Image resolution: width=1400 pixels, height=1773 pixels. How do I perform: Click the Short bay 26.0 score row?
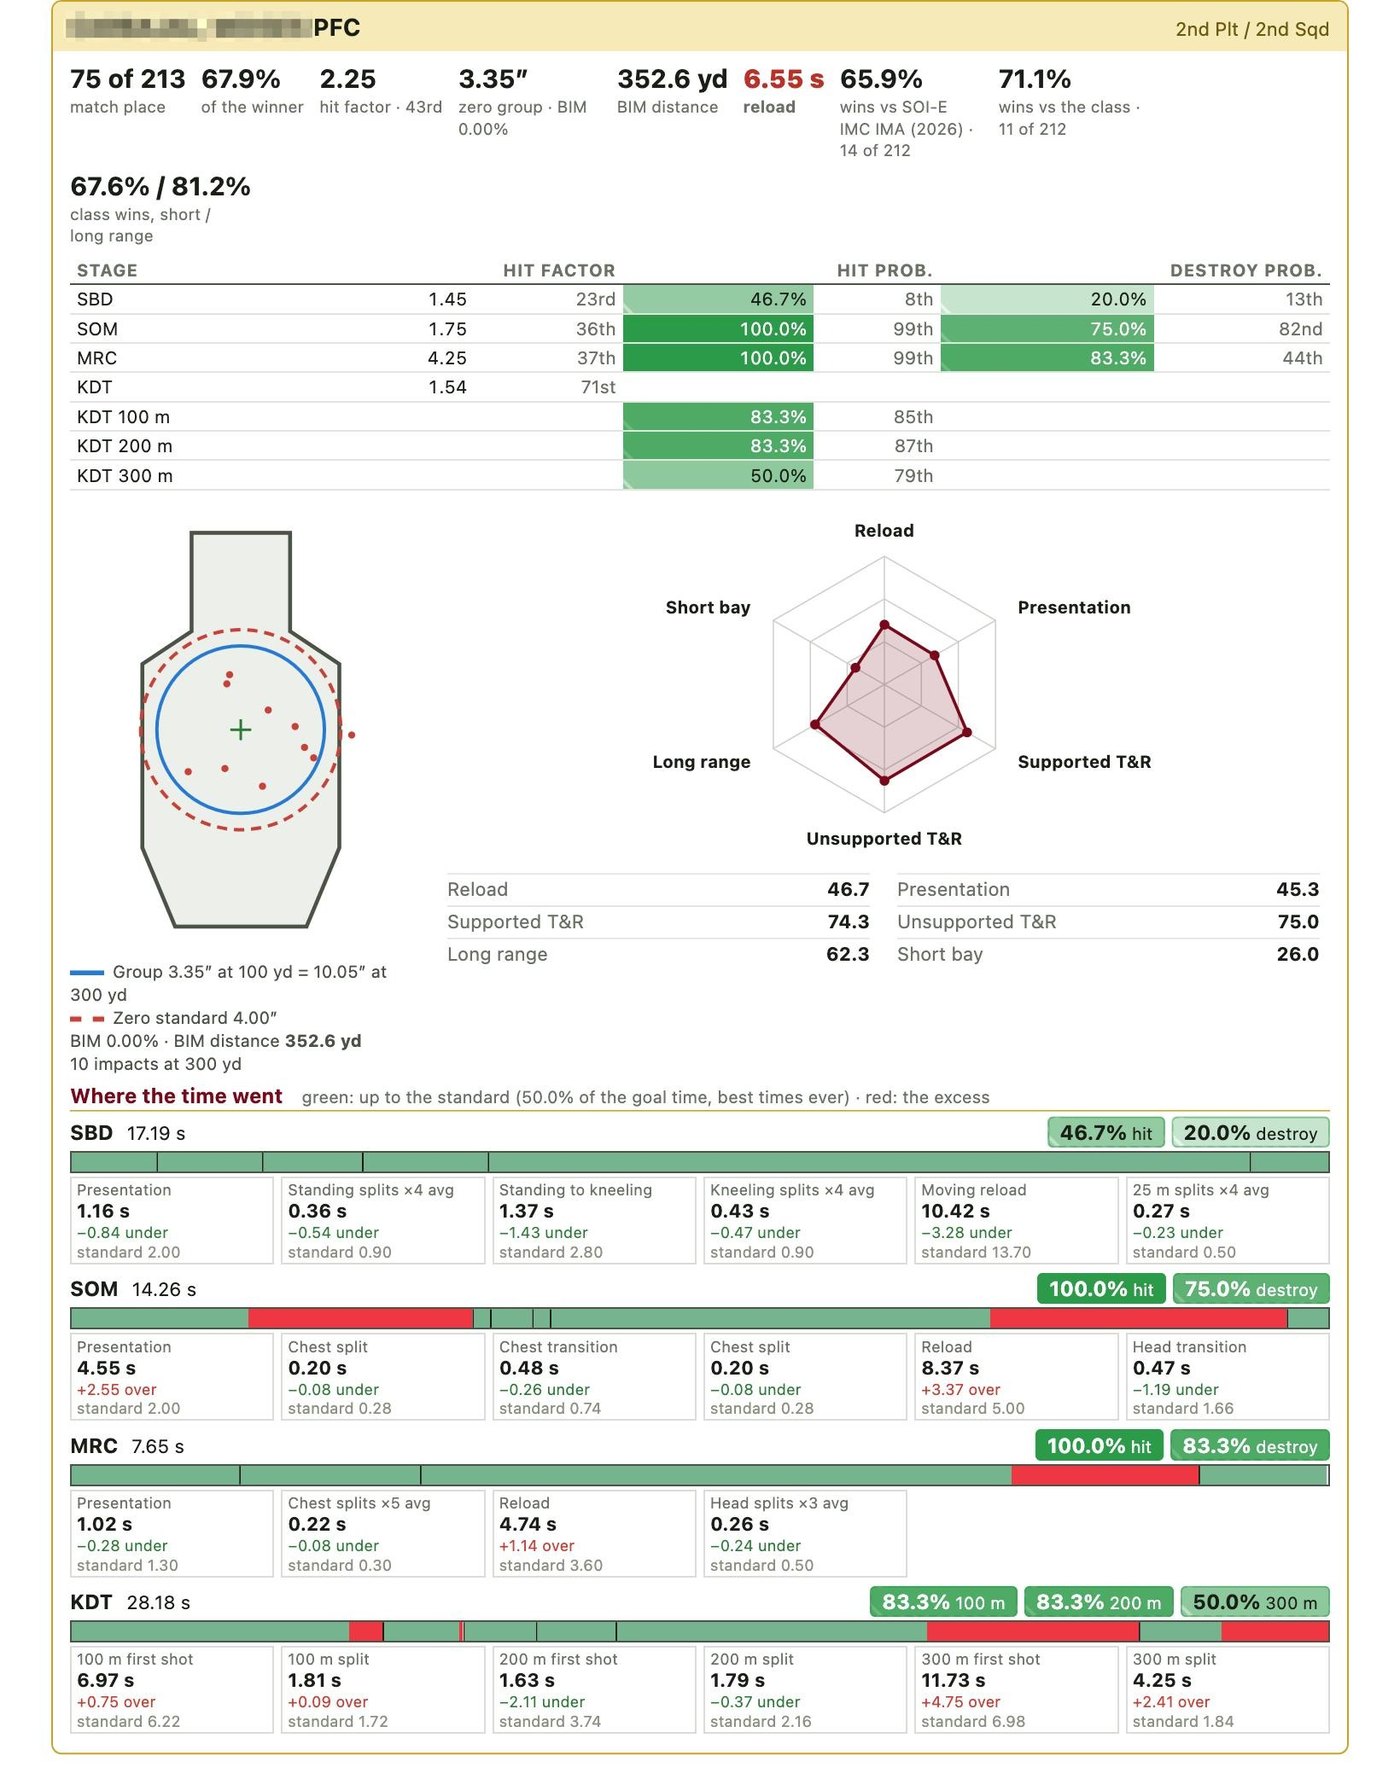pos(1108,954)
